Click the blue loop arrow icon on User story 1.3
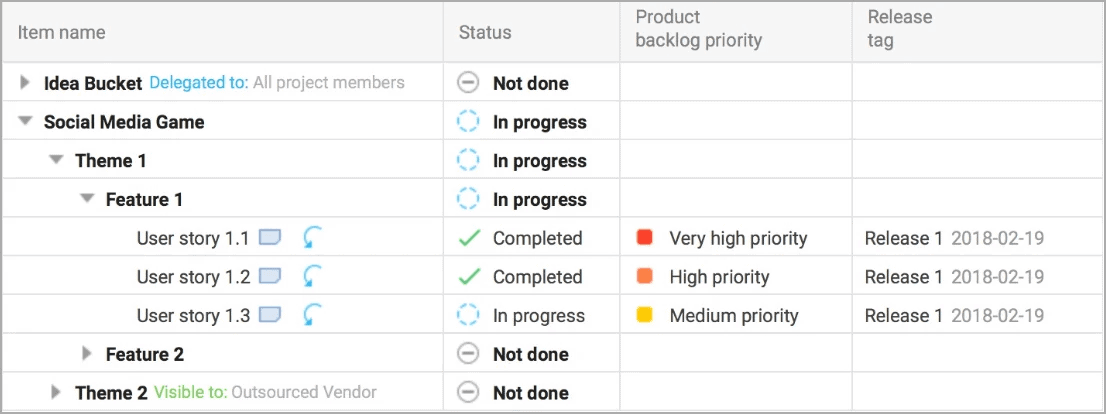This screenshot has height=414, width=1106. pyautogui.click(x=312, y=315)
